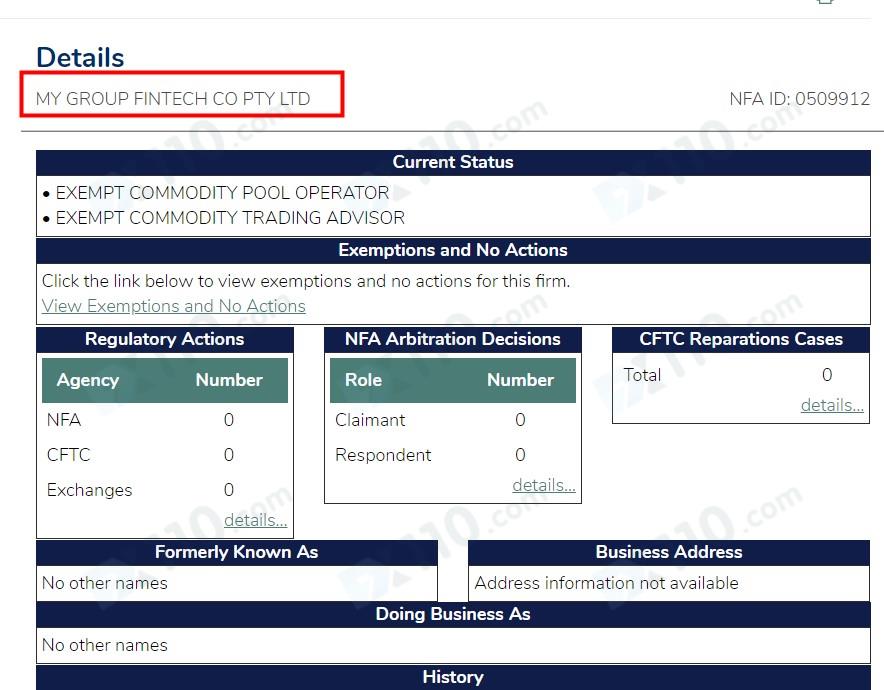
Task: Open details link under NFA Arbitration Decisions
Action: tap(543, 485)
